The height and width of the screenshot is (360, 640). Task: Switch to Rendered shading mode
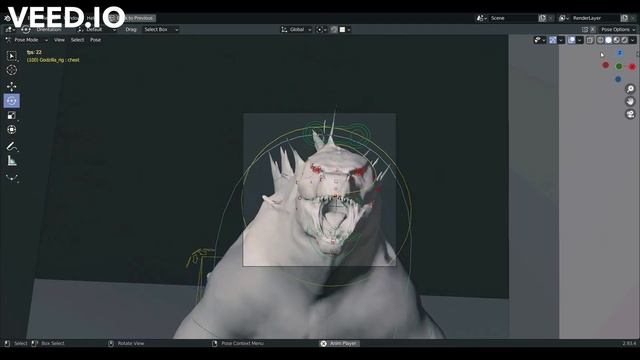coord(624,40)
